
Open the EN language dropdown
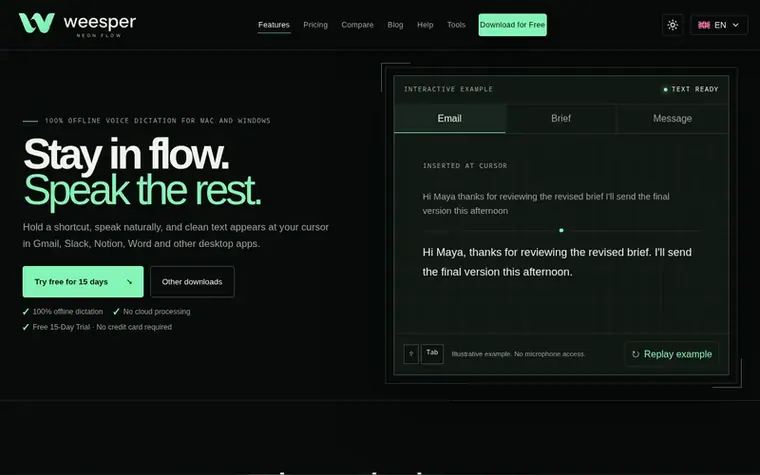[x=719, y=25]
